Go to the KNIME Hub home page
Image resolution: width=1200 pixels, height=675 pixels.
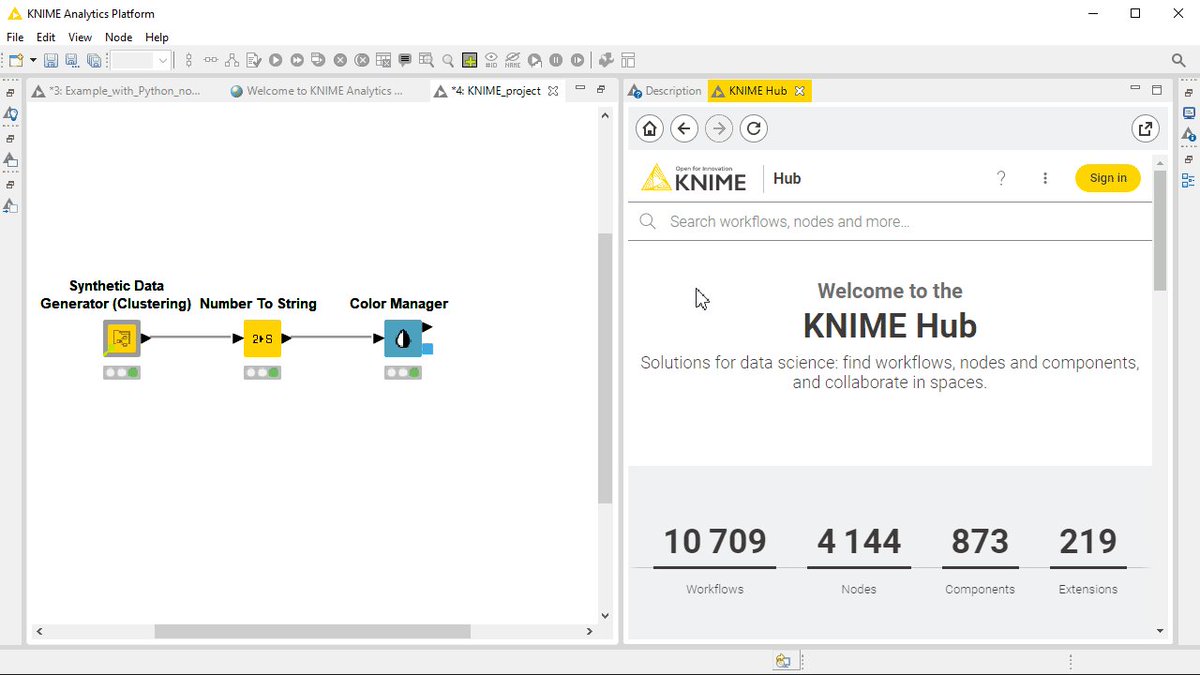(x=650, y=128)
